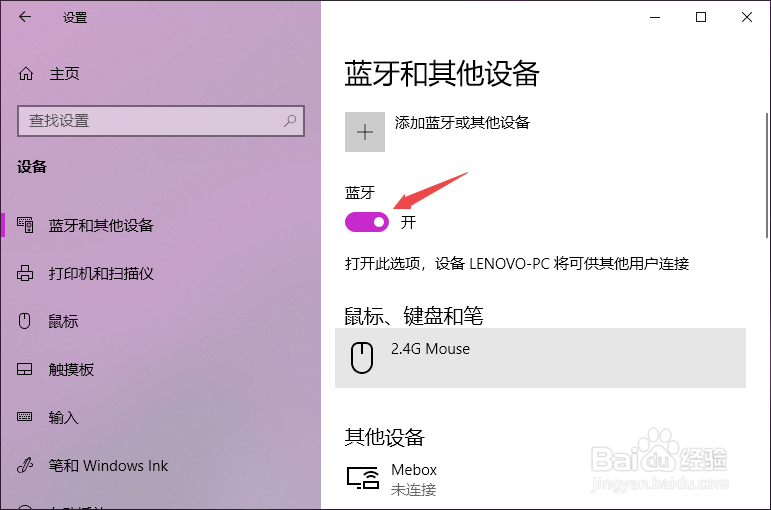
Task: Close the Settings window
Action: (x=747, y=17)
